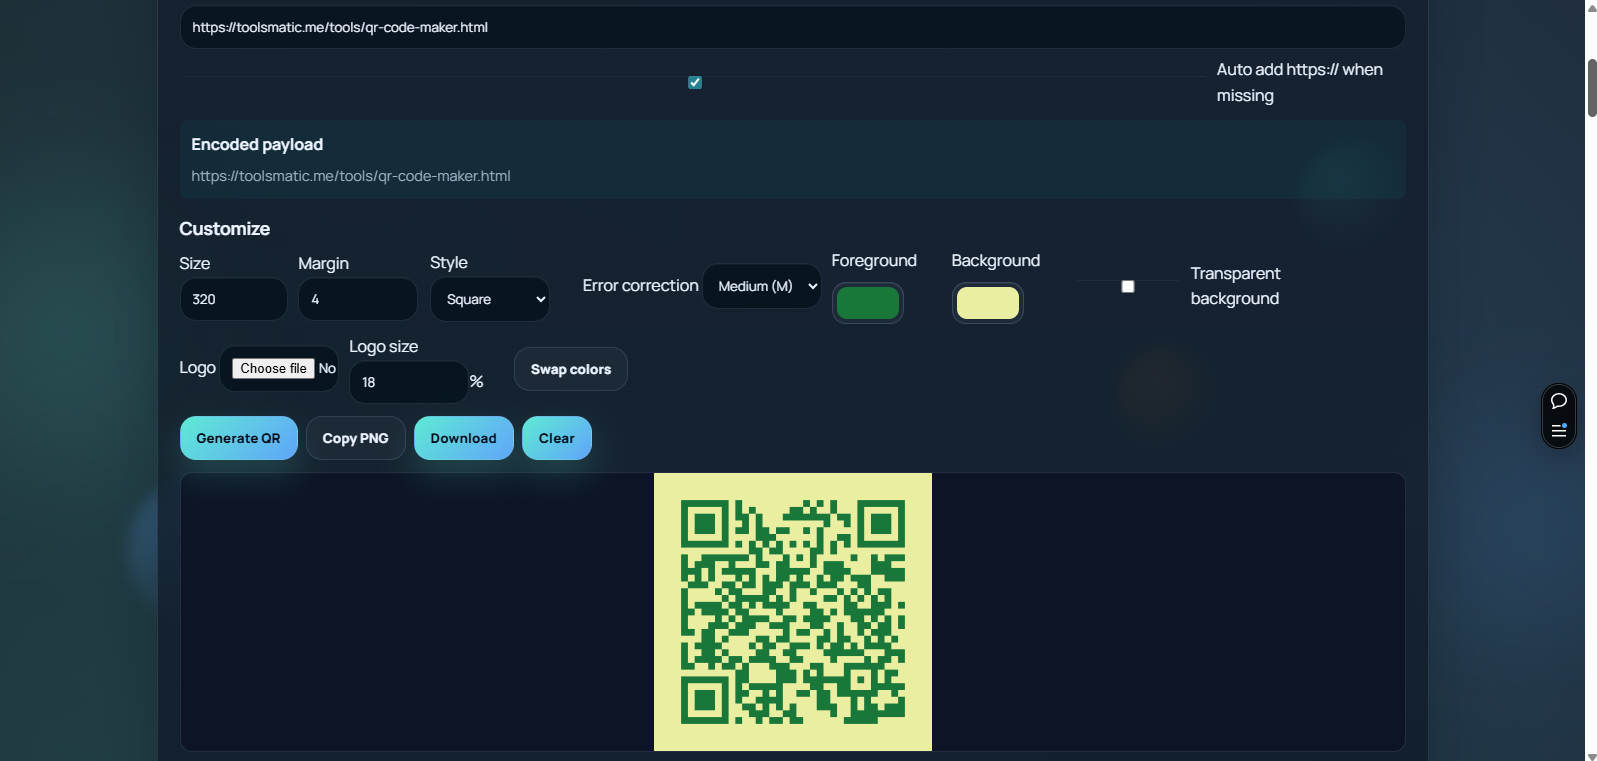Click the Customize section heading
Screen dimensions: 1597x761
(225, 229)
